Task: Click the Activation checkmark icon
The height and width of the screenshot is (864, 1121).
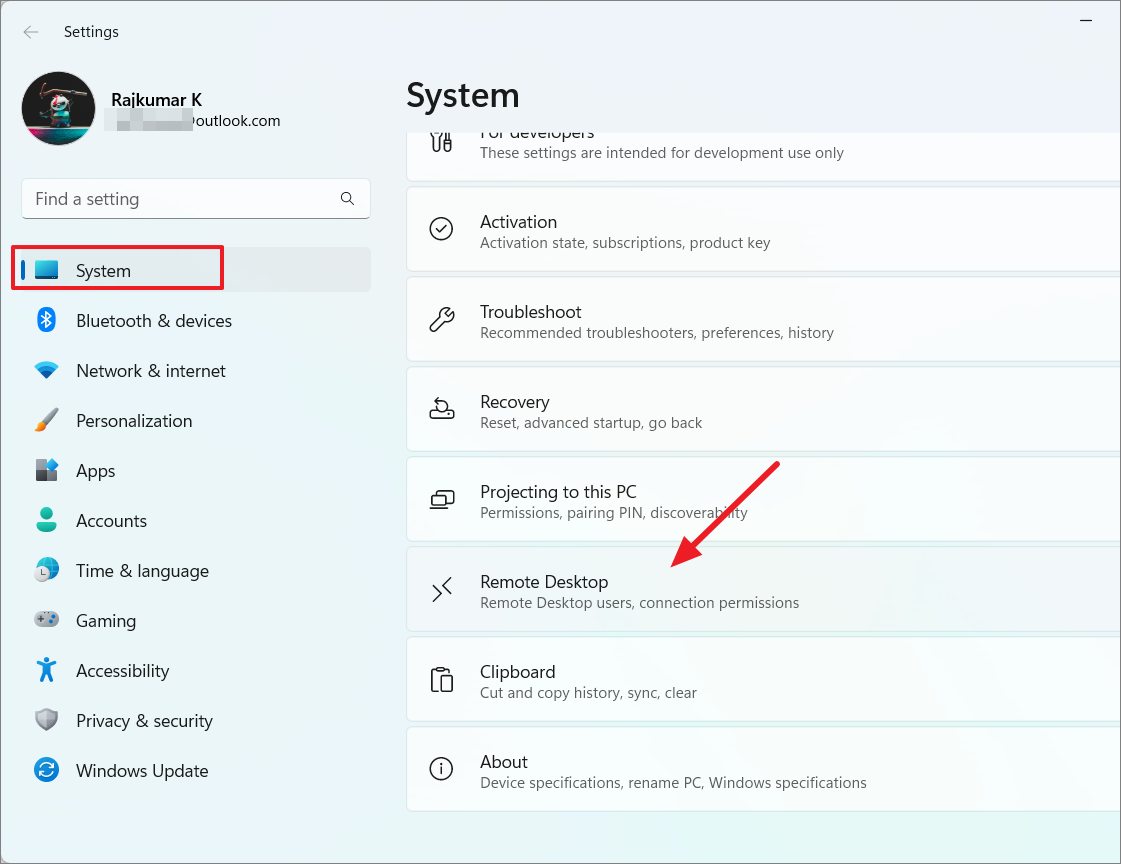Action: 441,229
